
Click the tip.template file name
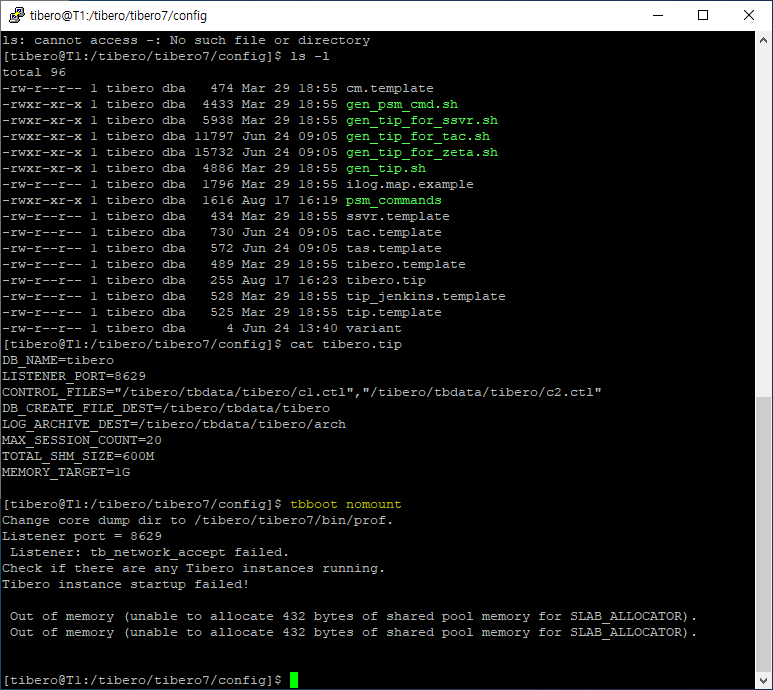(x=393, y=312)
